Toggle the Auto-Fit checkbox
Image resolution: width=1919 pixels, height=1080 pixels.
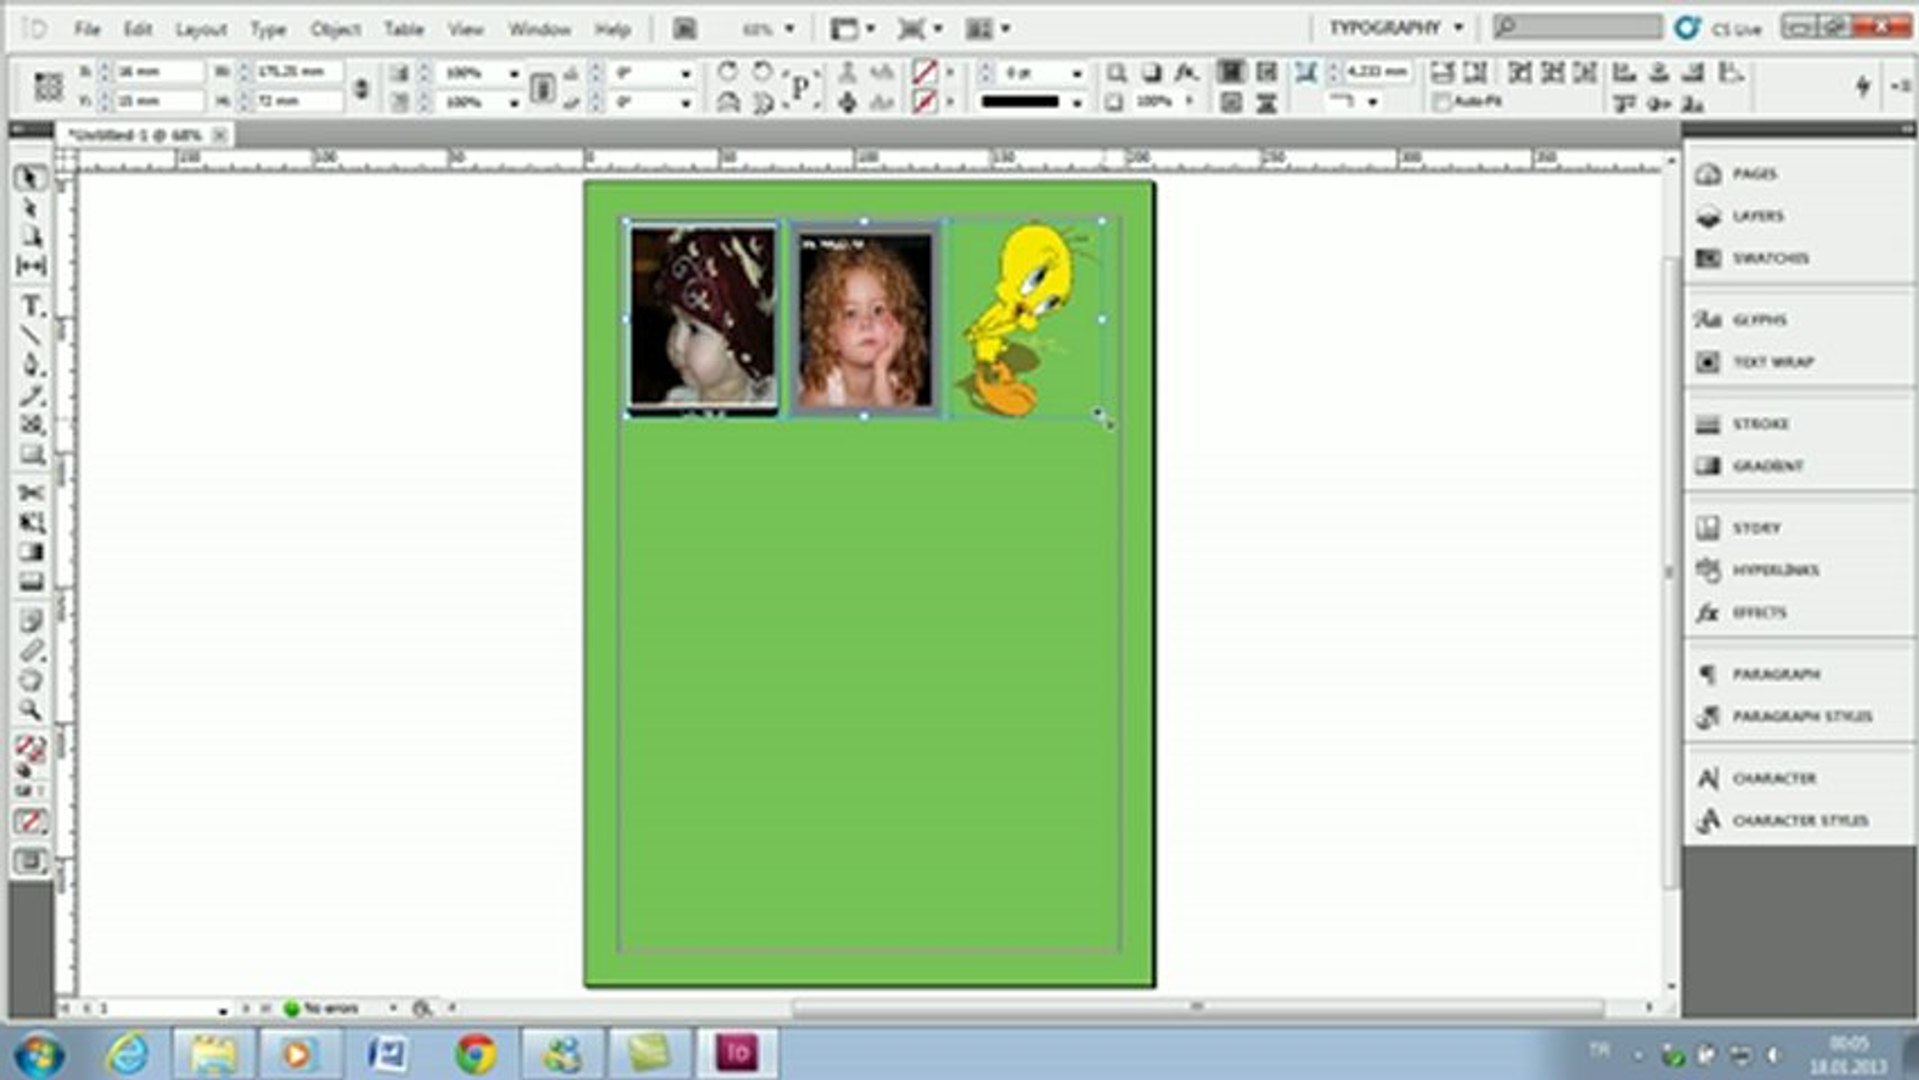tap(1441, 102)
